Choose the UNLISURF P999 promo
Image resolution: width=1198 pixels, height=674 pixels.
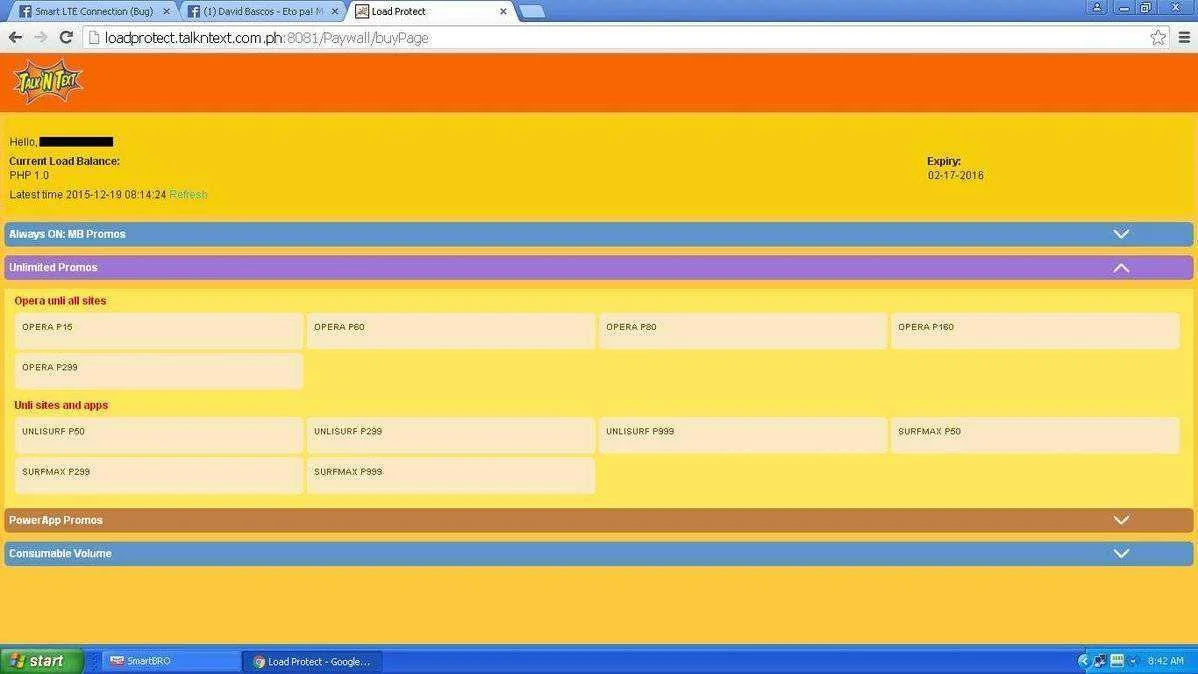743,436
